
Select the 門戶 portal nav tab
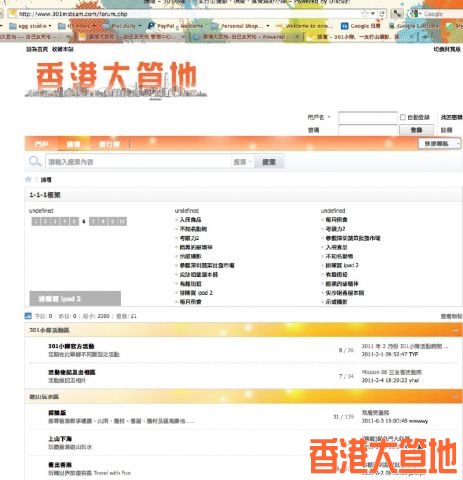pyautogui.click(x=41, y=144)
